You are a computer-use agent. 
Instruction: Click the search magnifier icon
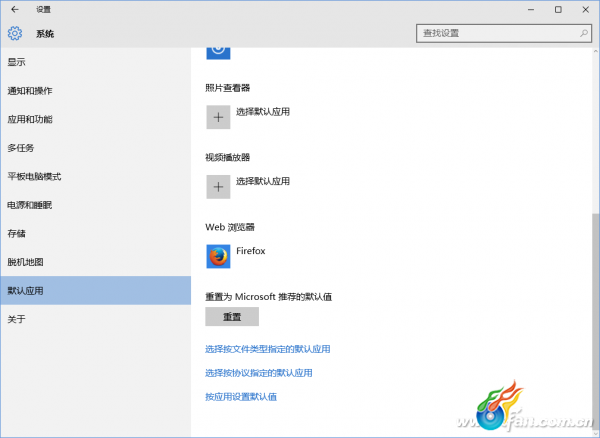[584, 33]
